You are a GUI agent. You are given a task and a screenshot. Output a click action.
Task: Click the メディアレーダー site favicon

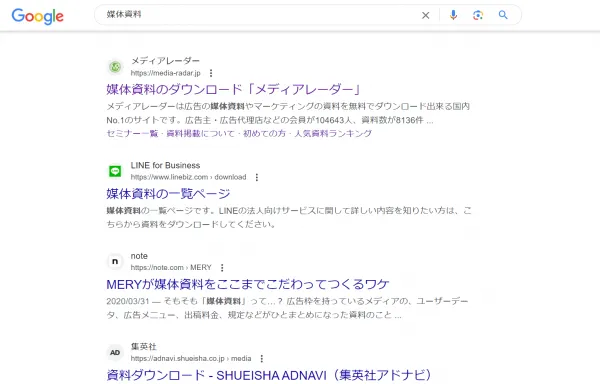115,67
